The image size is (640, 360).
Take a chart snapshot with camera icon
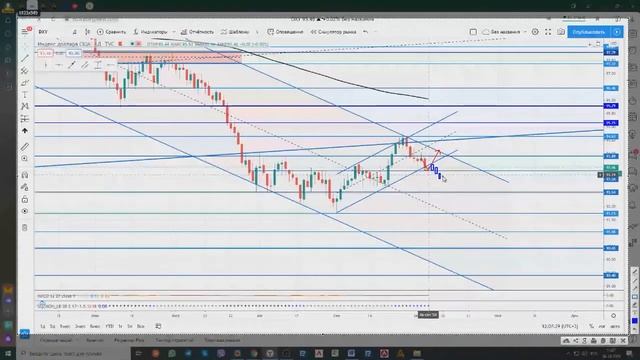point(561,32)
